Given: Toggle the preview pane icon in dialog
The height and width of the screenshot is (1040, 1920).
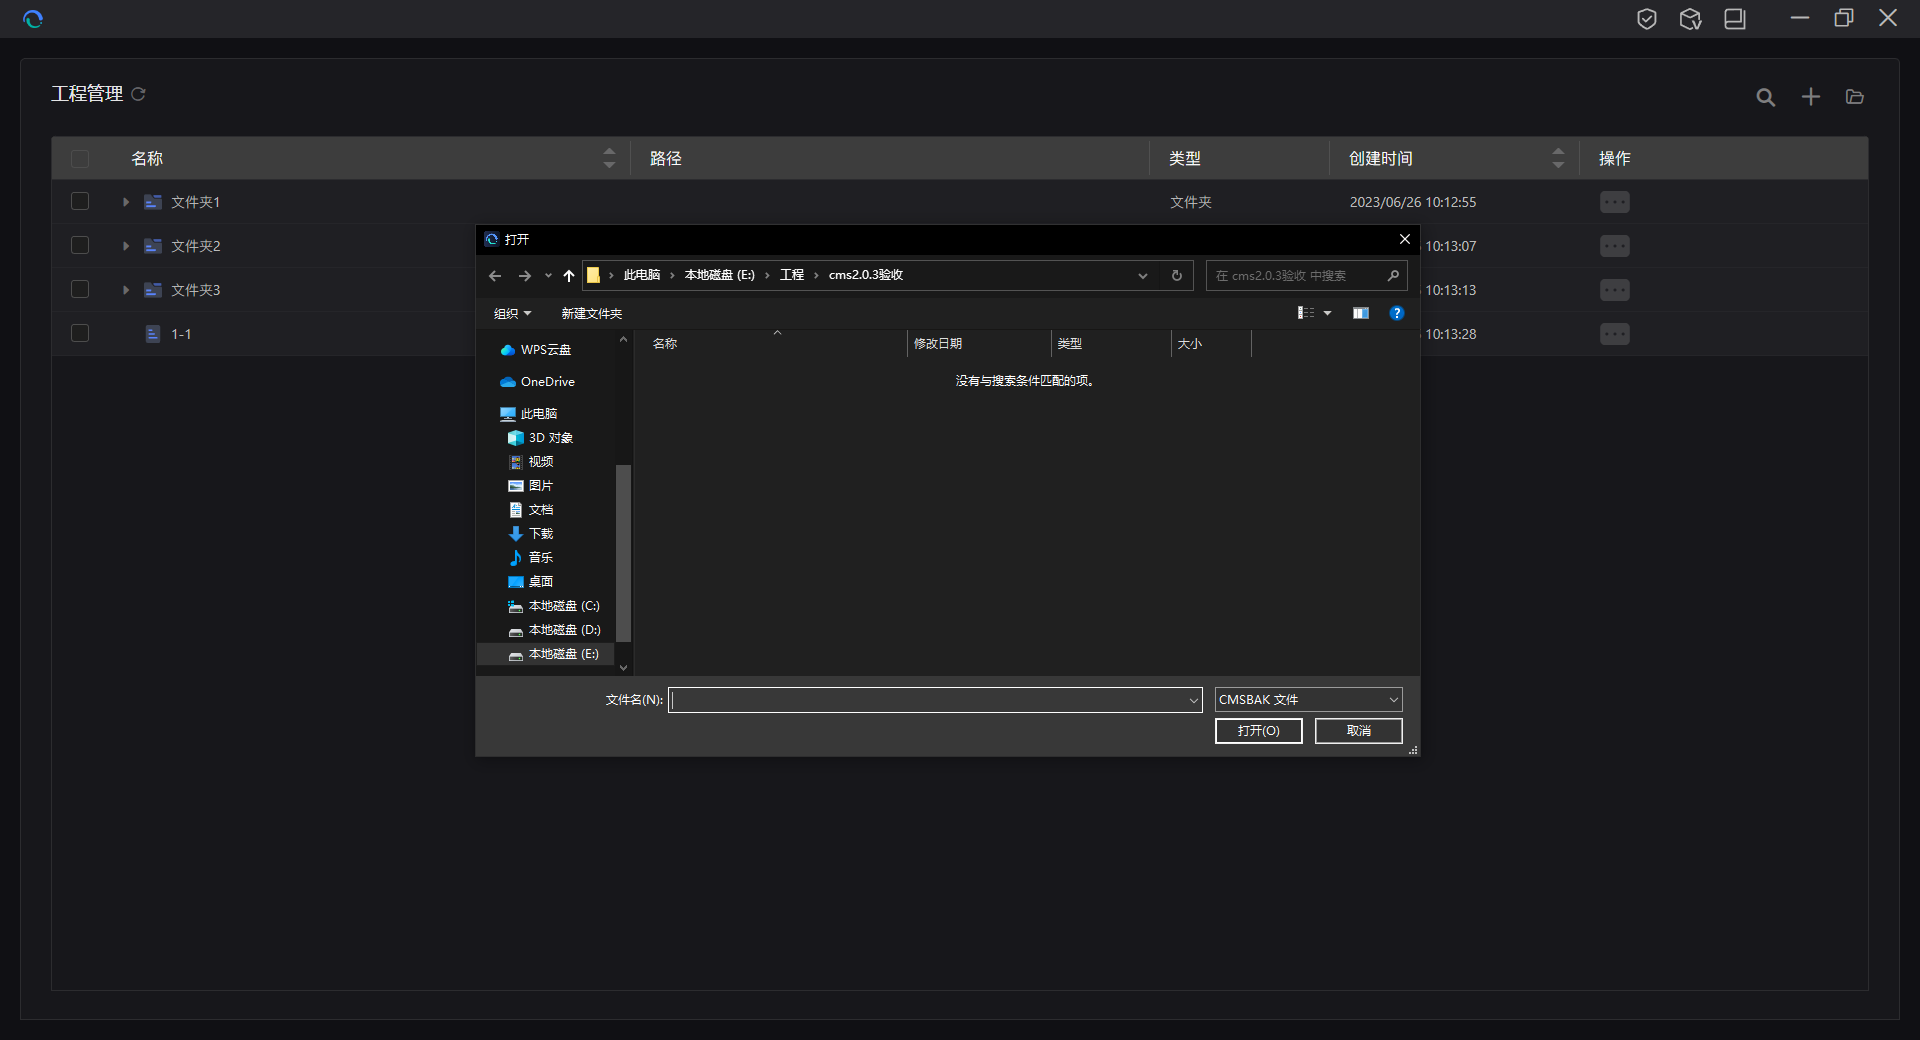Looking at the screenshot, I should point(1361,314).
